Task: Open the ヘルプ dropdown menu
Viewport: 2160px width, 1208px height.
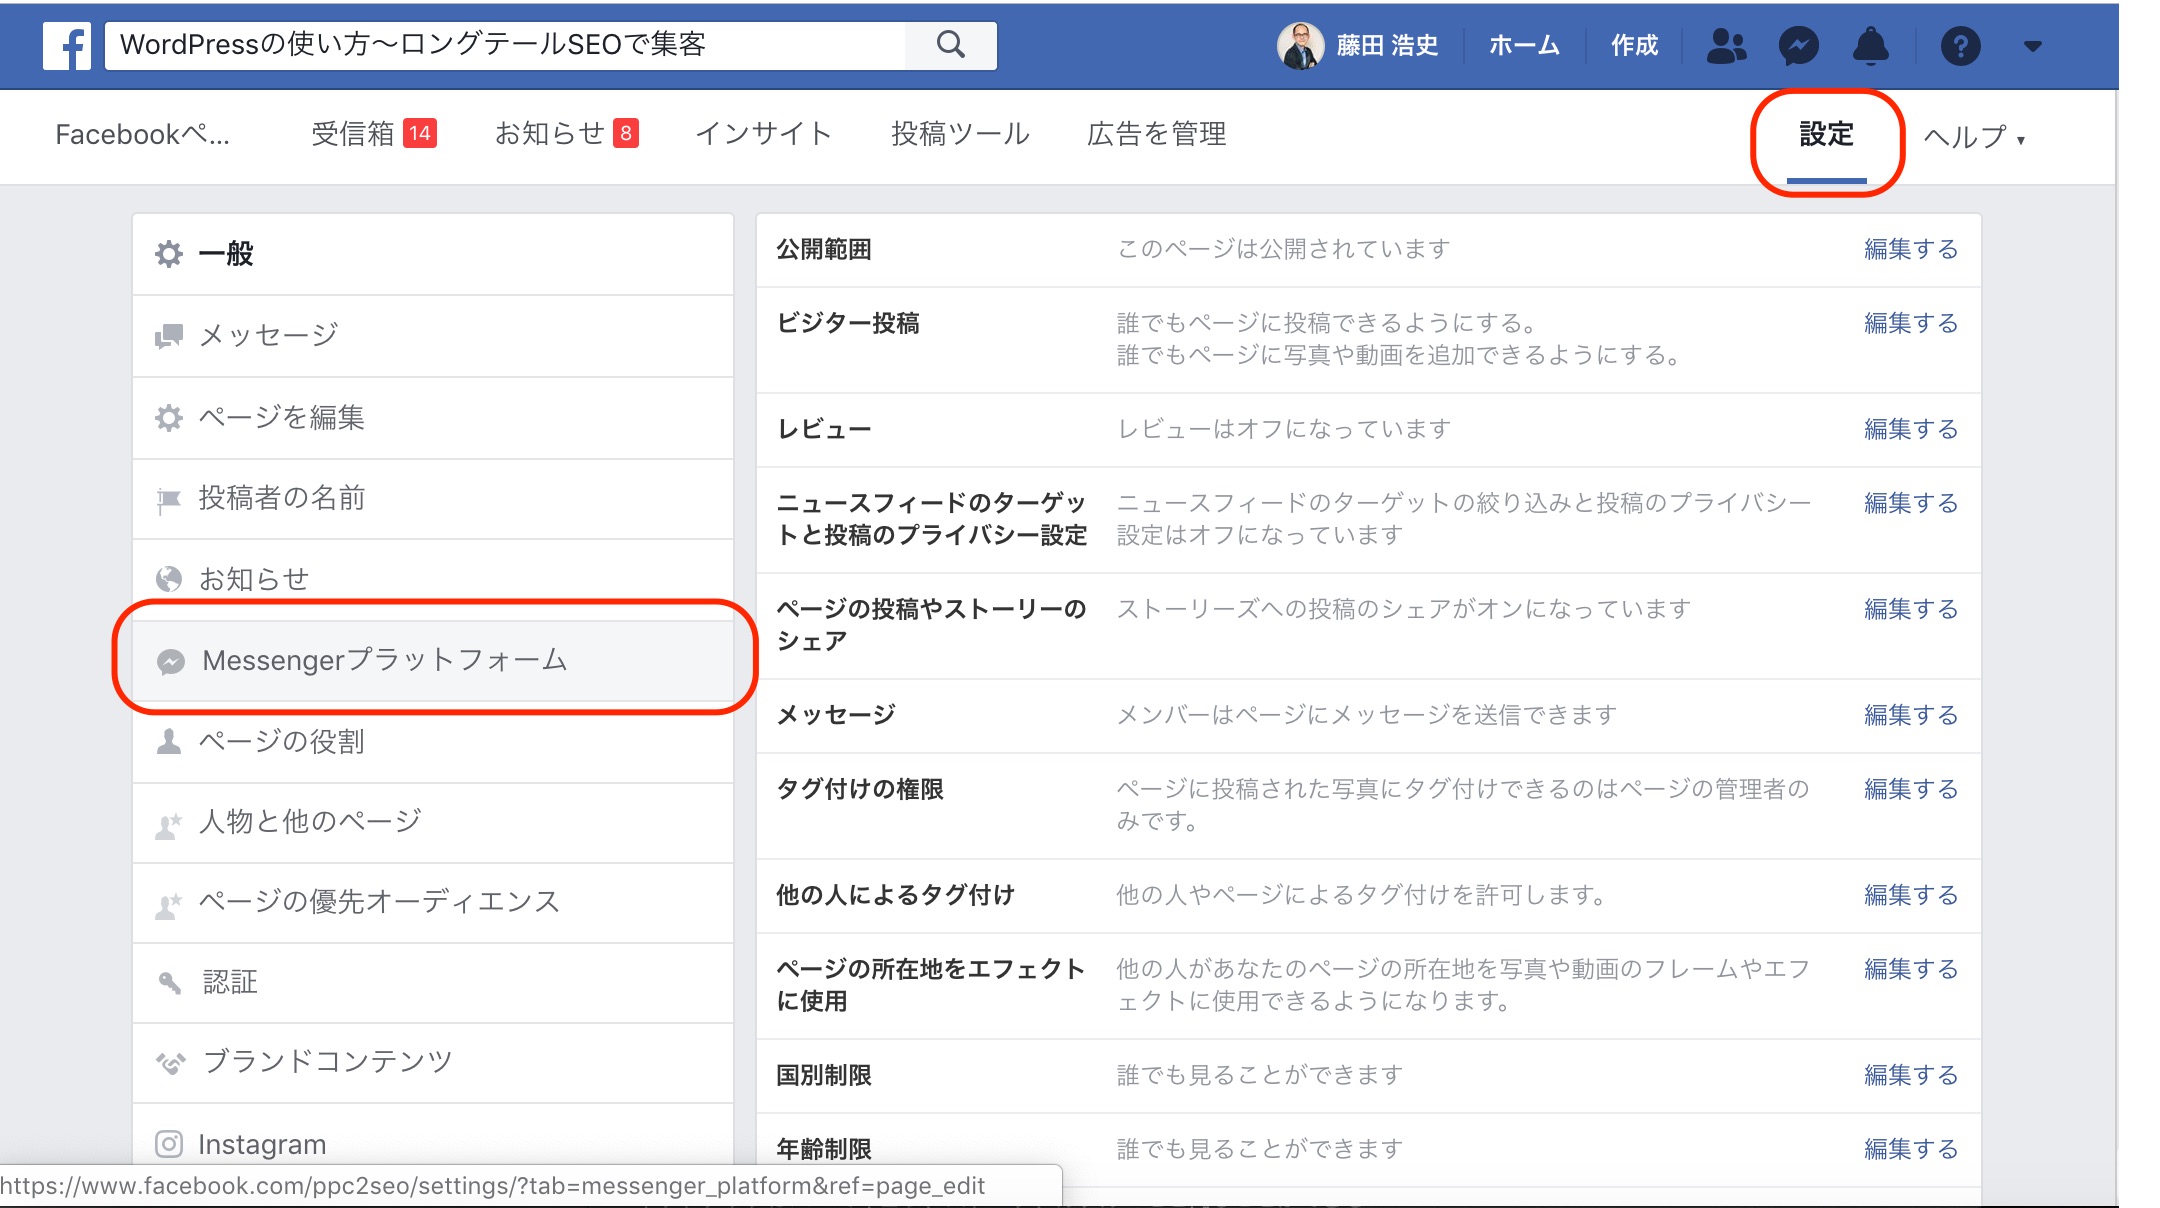Action: pos(1974,136)
